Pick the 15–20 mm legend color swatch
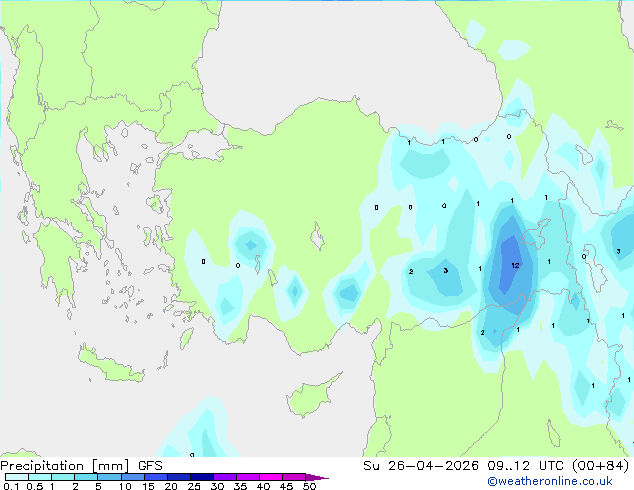 click(155, 477)
